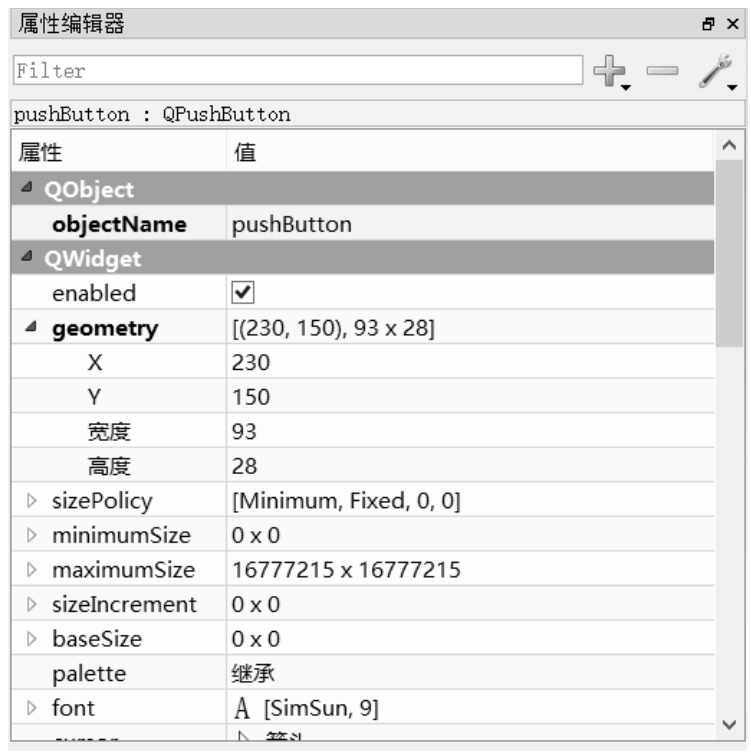This screenshot has width=751, height=755.
Task: Toggle the enabled checkbox
Action: [242, 294]
